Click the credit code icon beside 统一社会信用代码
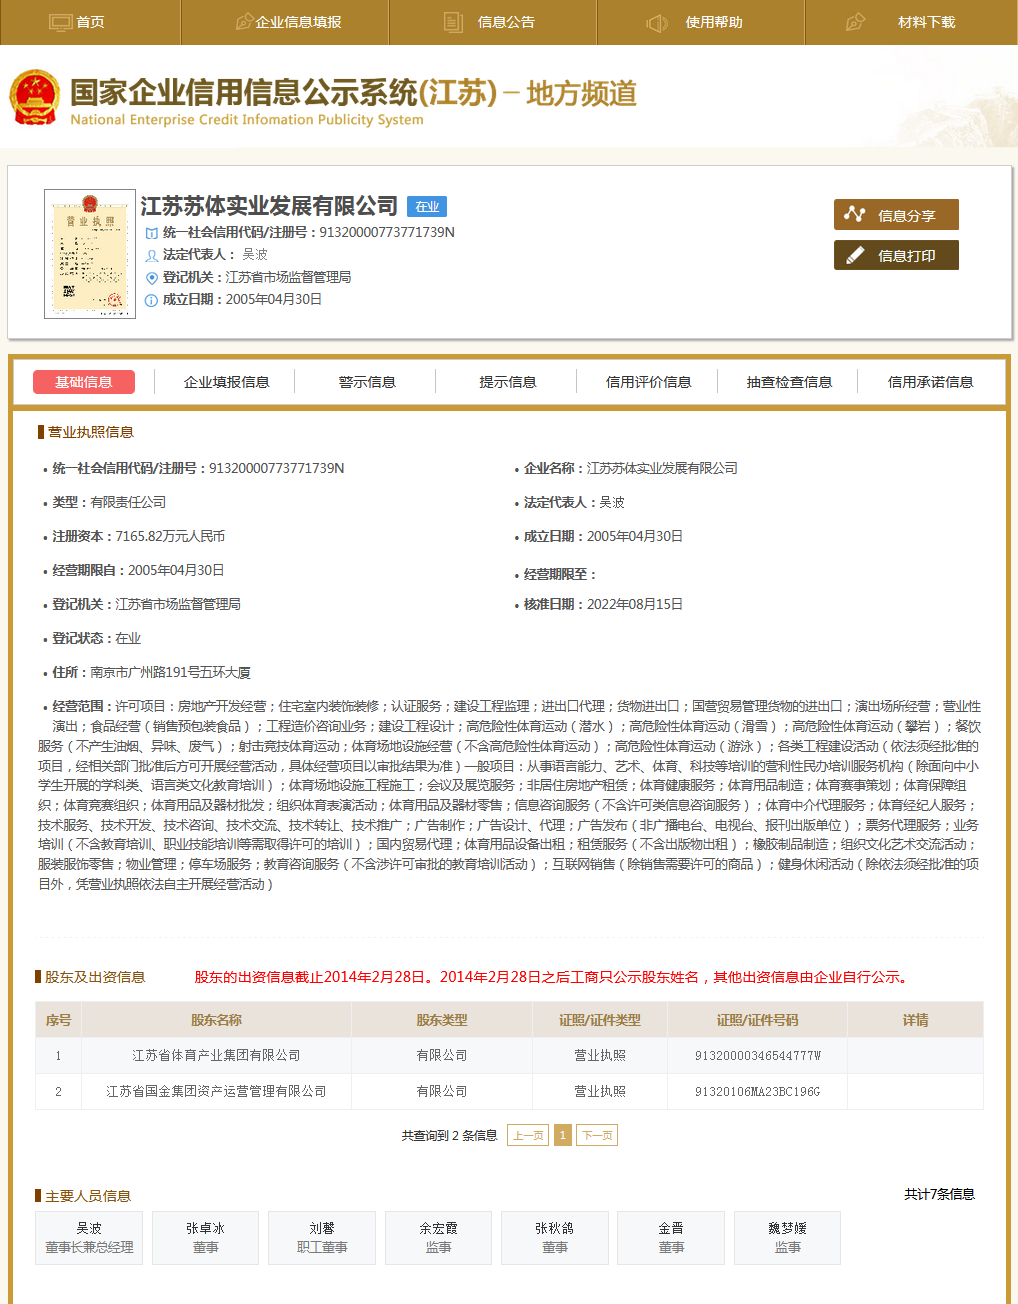The image size is (1018, 1304). pyautogui.click(x=152, y=233)
